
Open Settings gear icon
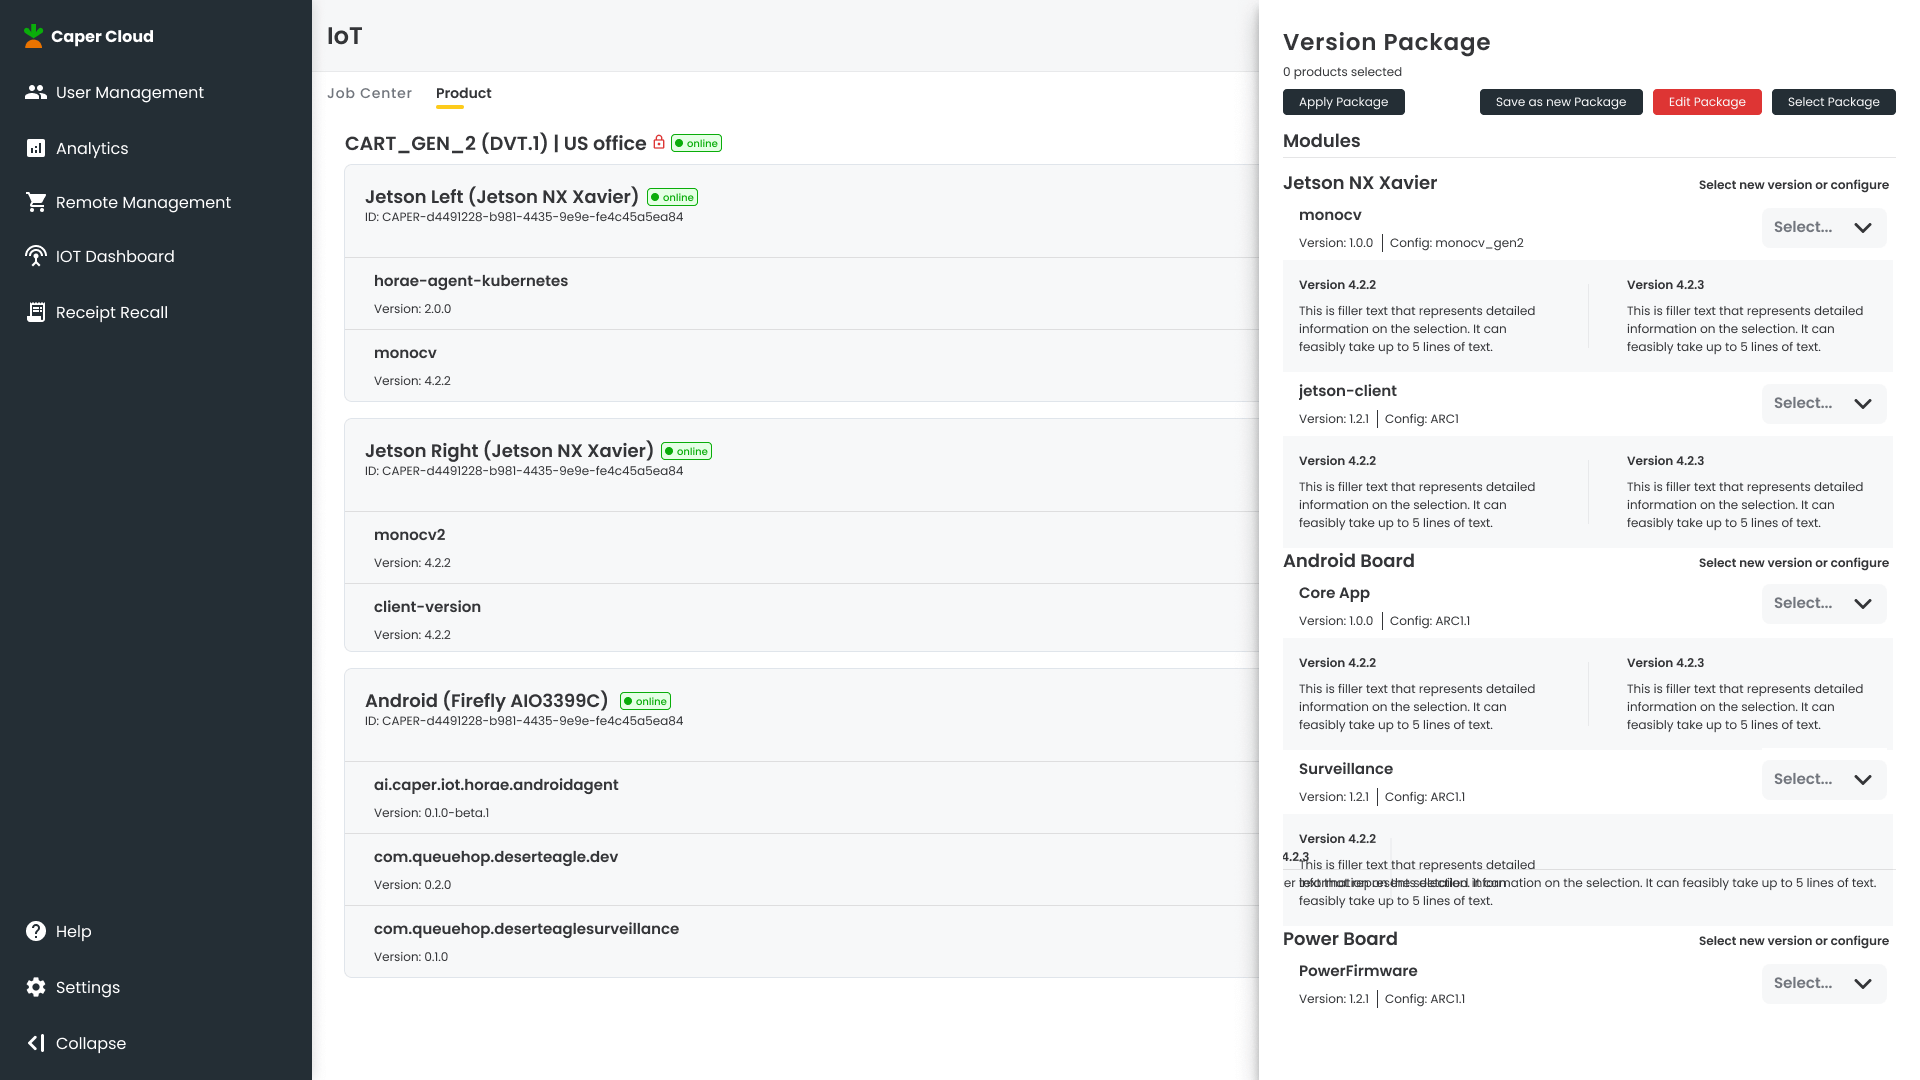[x=36, y=987]
